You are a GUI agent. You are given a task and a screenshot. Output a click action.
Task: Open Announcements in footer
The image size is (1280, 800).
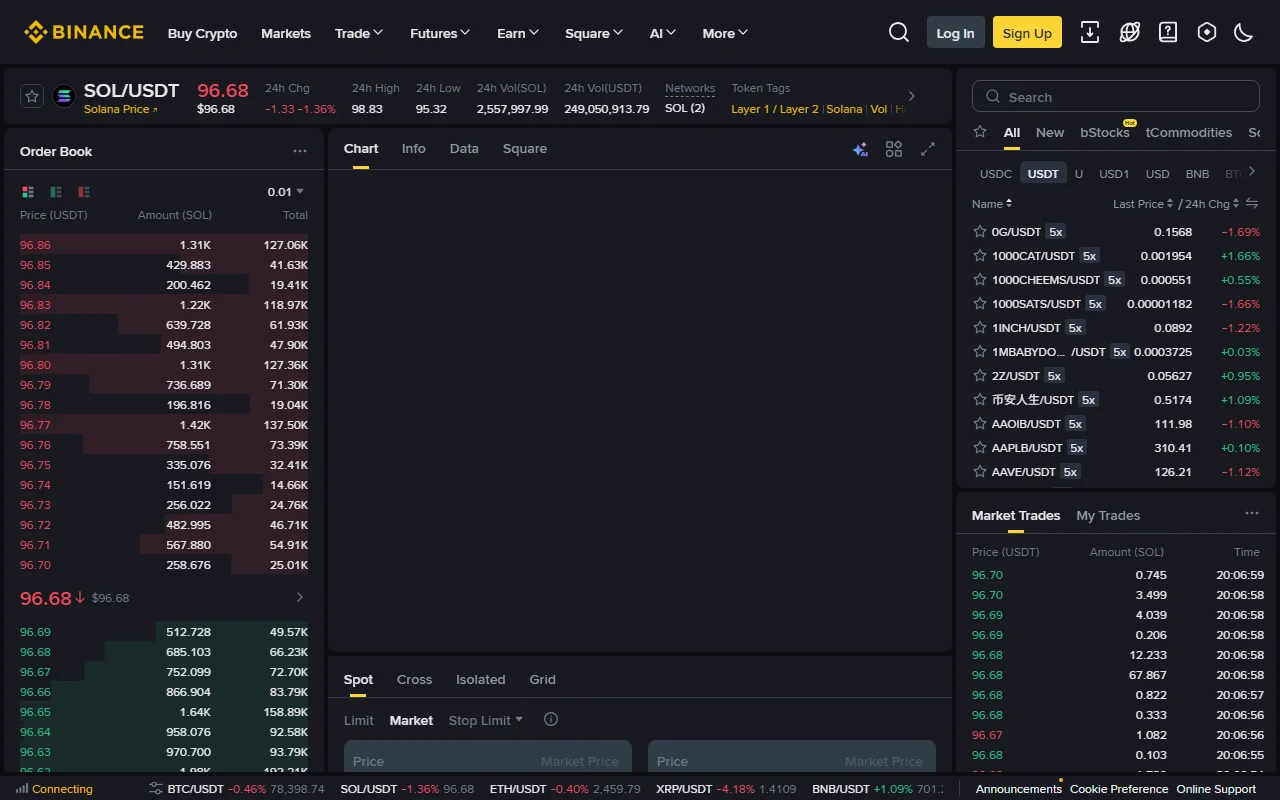pos(1018,788)
